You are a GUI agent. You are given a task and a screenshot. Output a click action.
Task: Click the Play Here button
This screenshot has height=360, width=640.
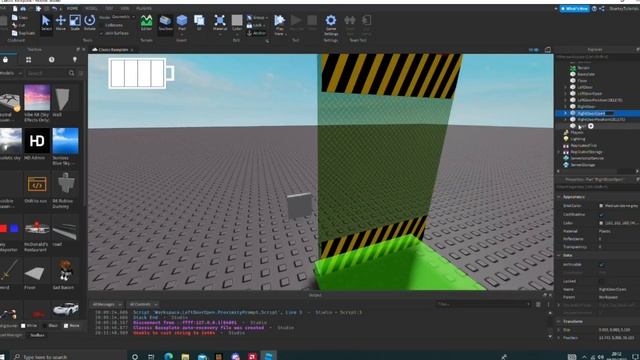pos(280,24)
